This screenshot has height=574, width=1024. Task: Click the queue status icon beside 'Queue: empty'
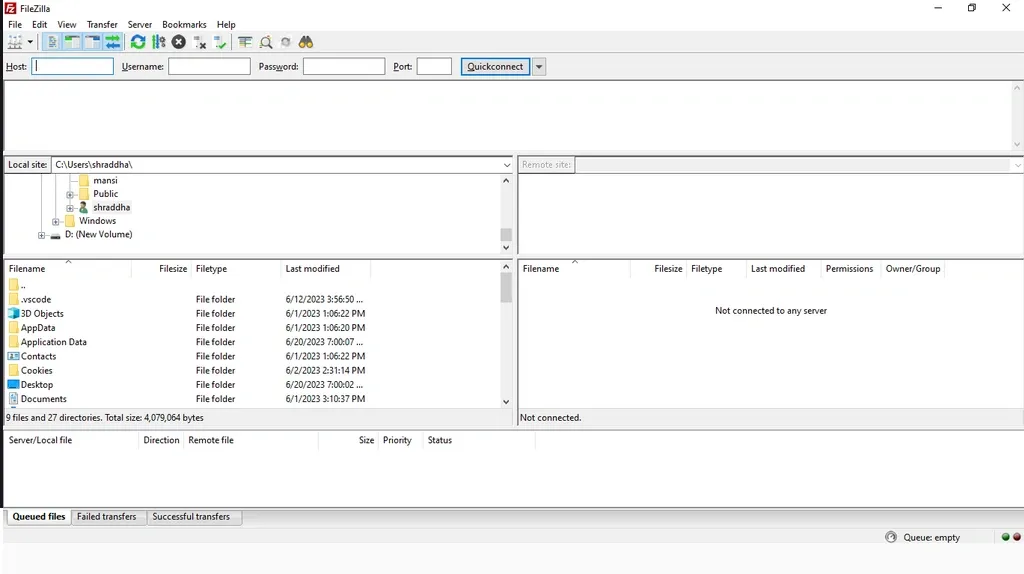pyautogui.click(x=891, y=537)
